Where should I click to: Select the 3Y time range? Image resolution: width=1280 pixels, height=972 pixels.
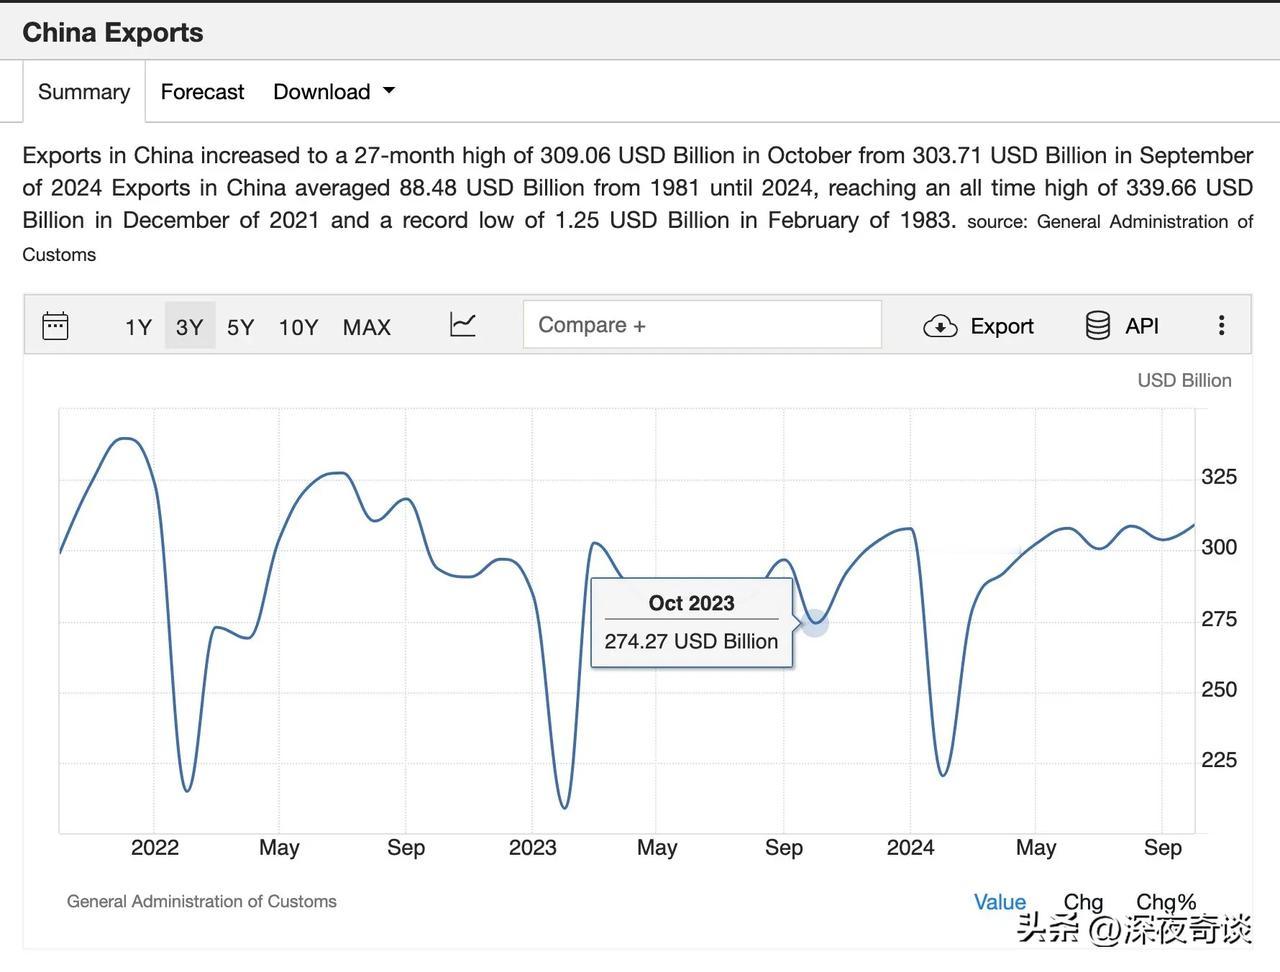(x=190, y=326)
